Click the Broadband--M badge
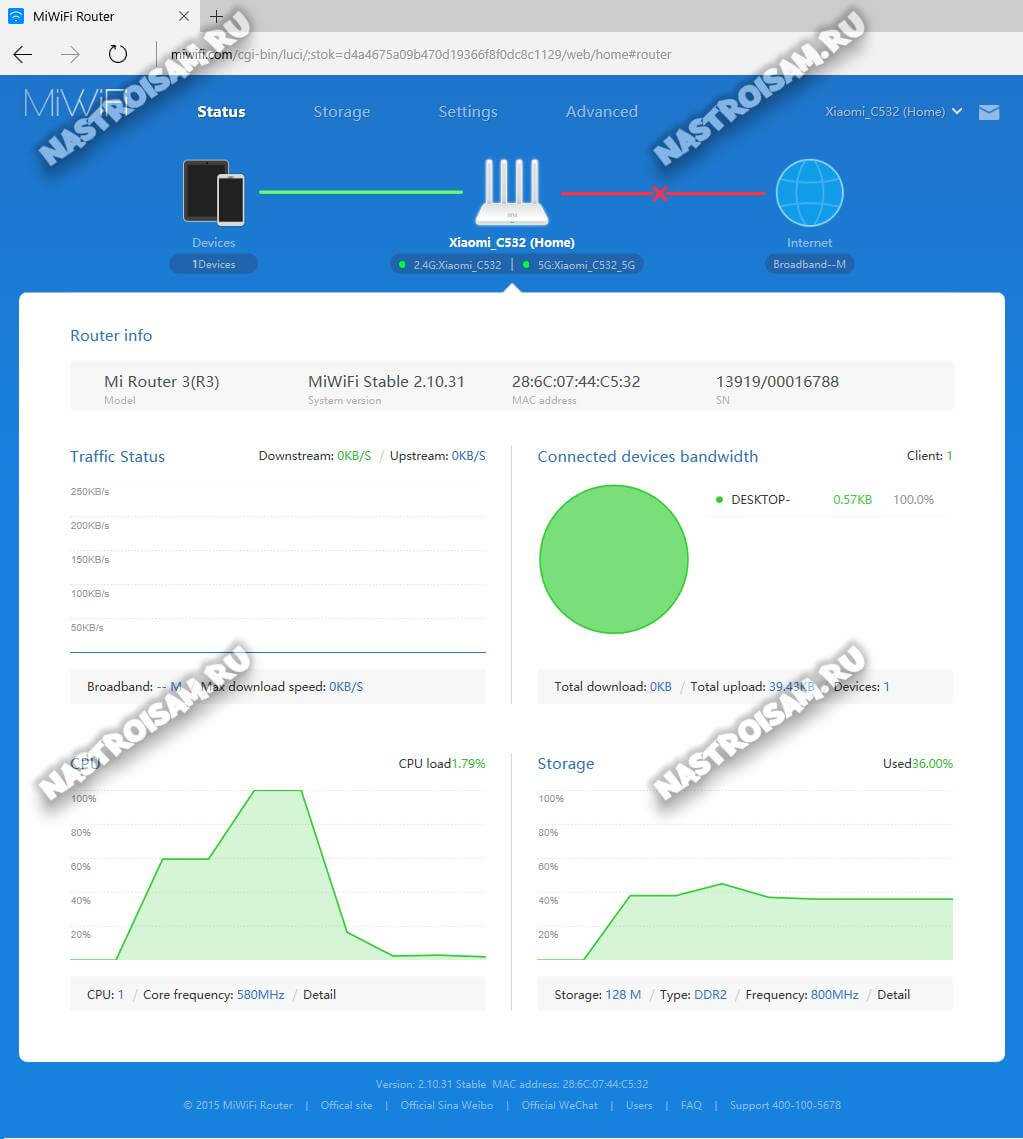The width and height of the screenshot is (1023, 1139). 809,264
